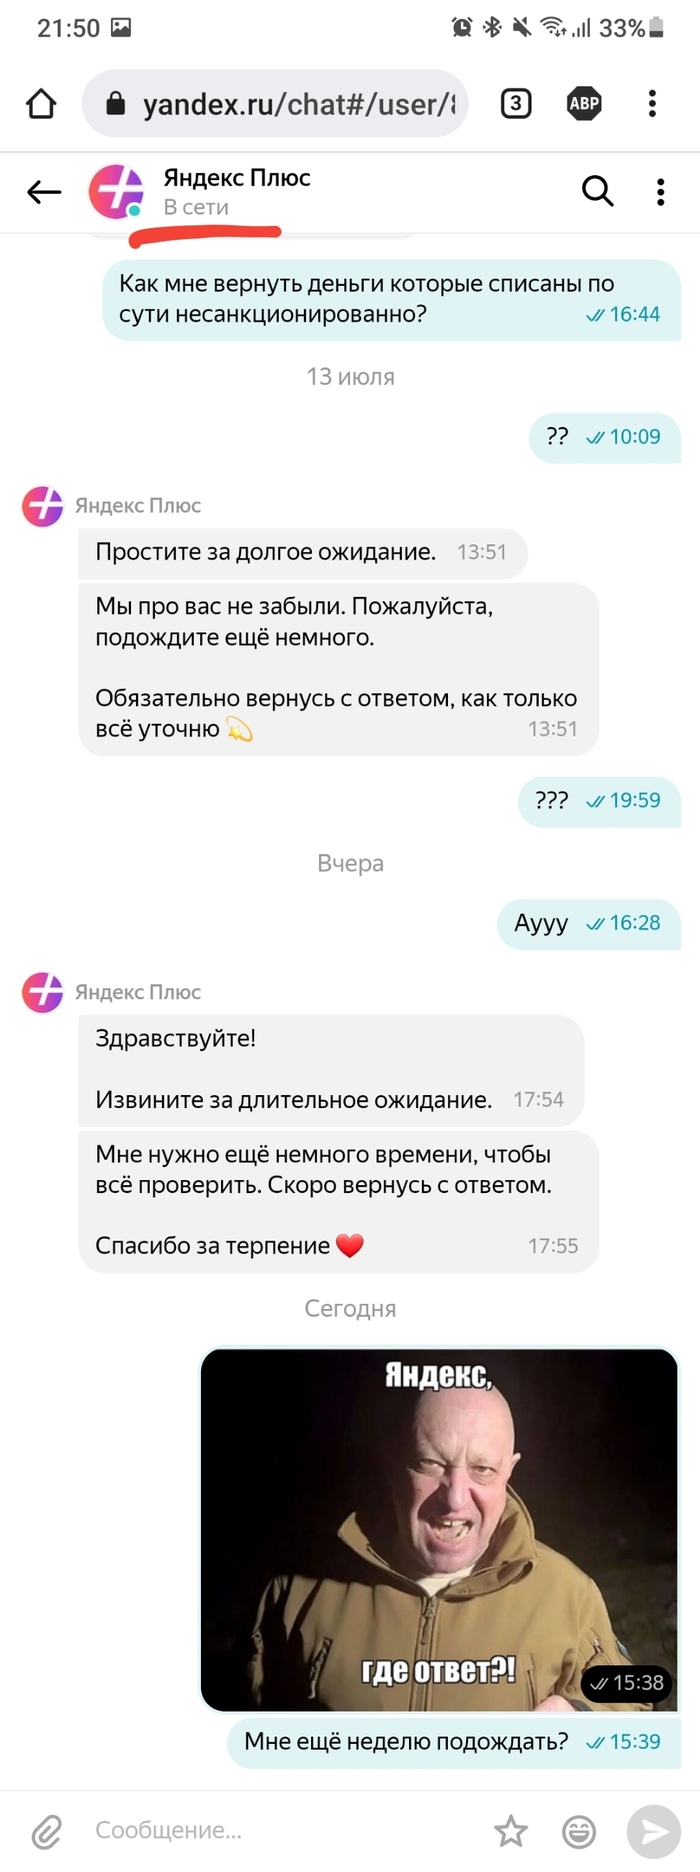Open the star icon in message bar
This screenshot has height=1872, width=700.
[511, 1831]
